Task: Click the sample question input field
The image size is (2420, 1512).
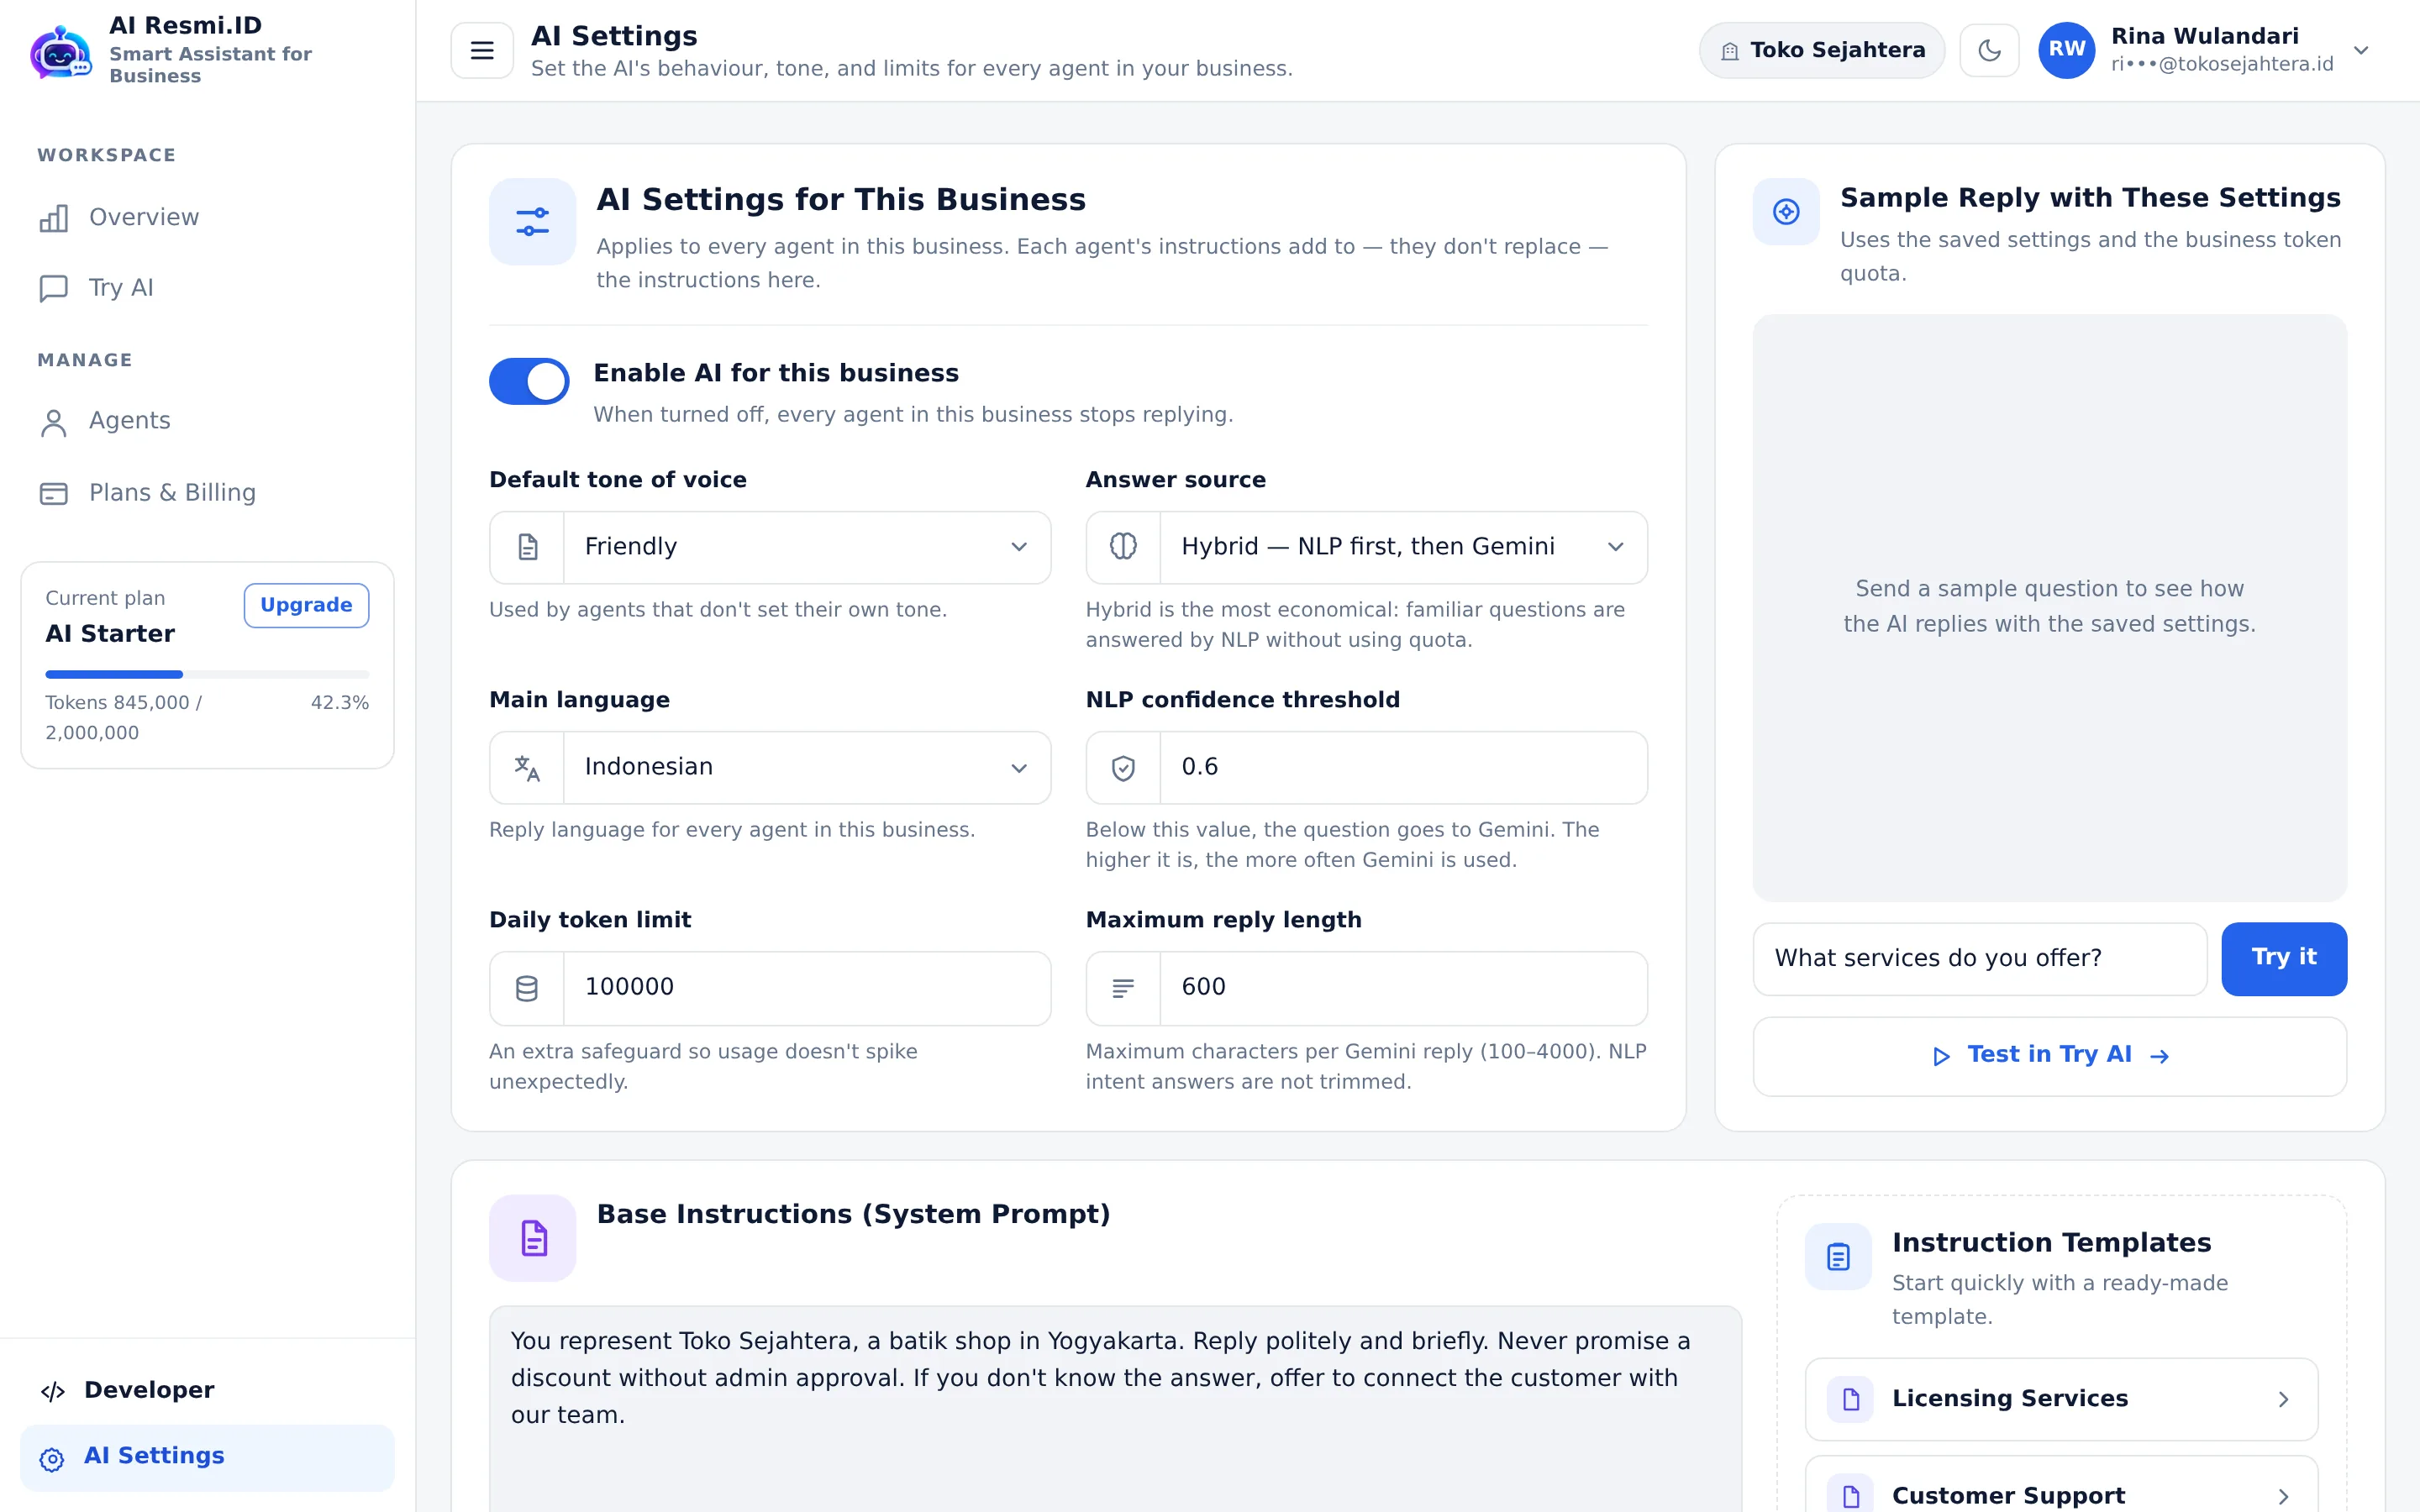Action: click(x=1979, y=959)
